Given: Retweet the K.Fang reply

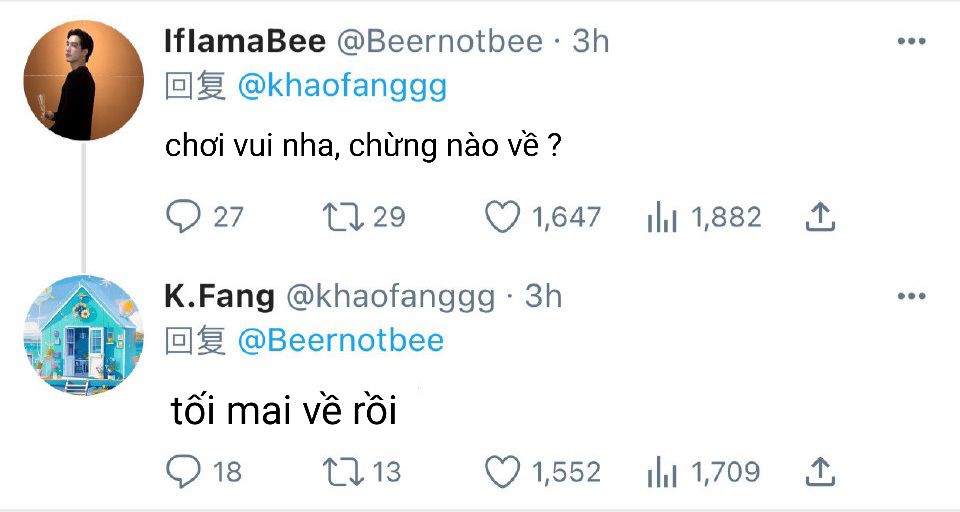Looking at the screenshot, I should [x=343, y=471].
